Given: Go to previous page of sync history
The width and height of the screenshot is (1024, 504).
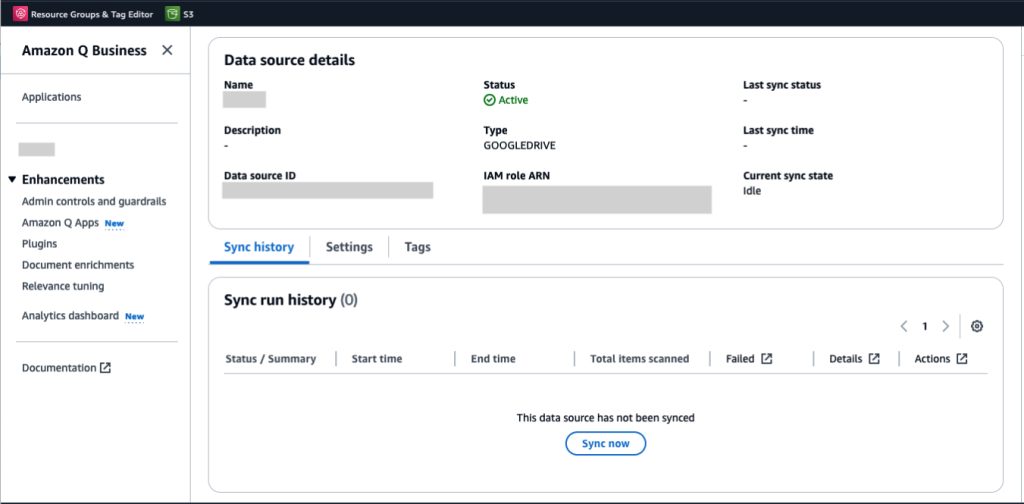Looking at the screenshot, I should tap(904, 326).
